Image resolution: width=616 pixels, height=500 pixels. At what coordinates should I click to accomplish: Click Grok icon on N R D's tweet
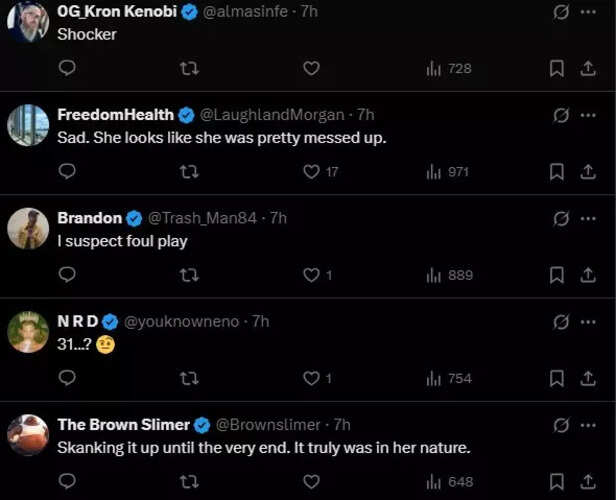pos(561,322)
